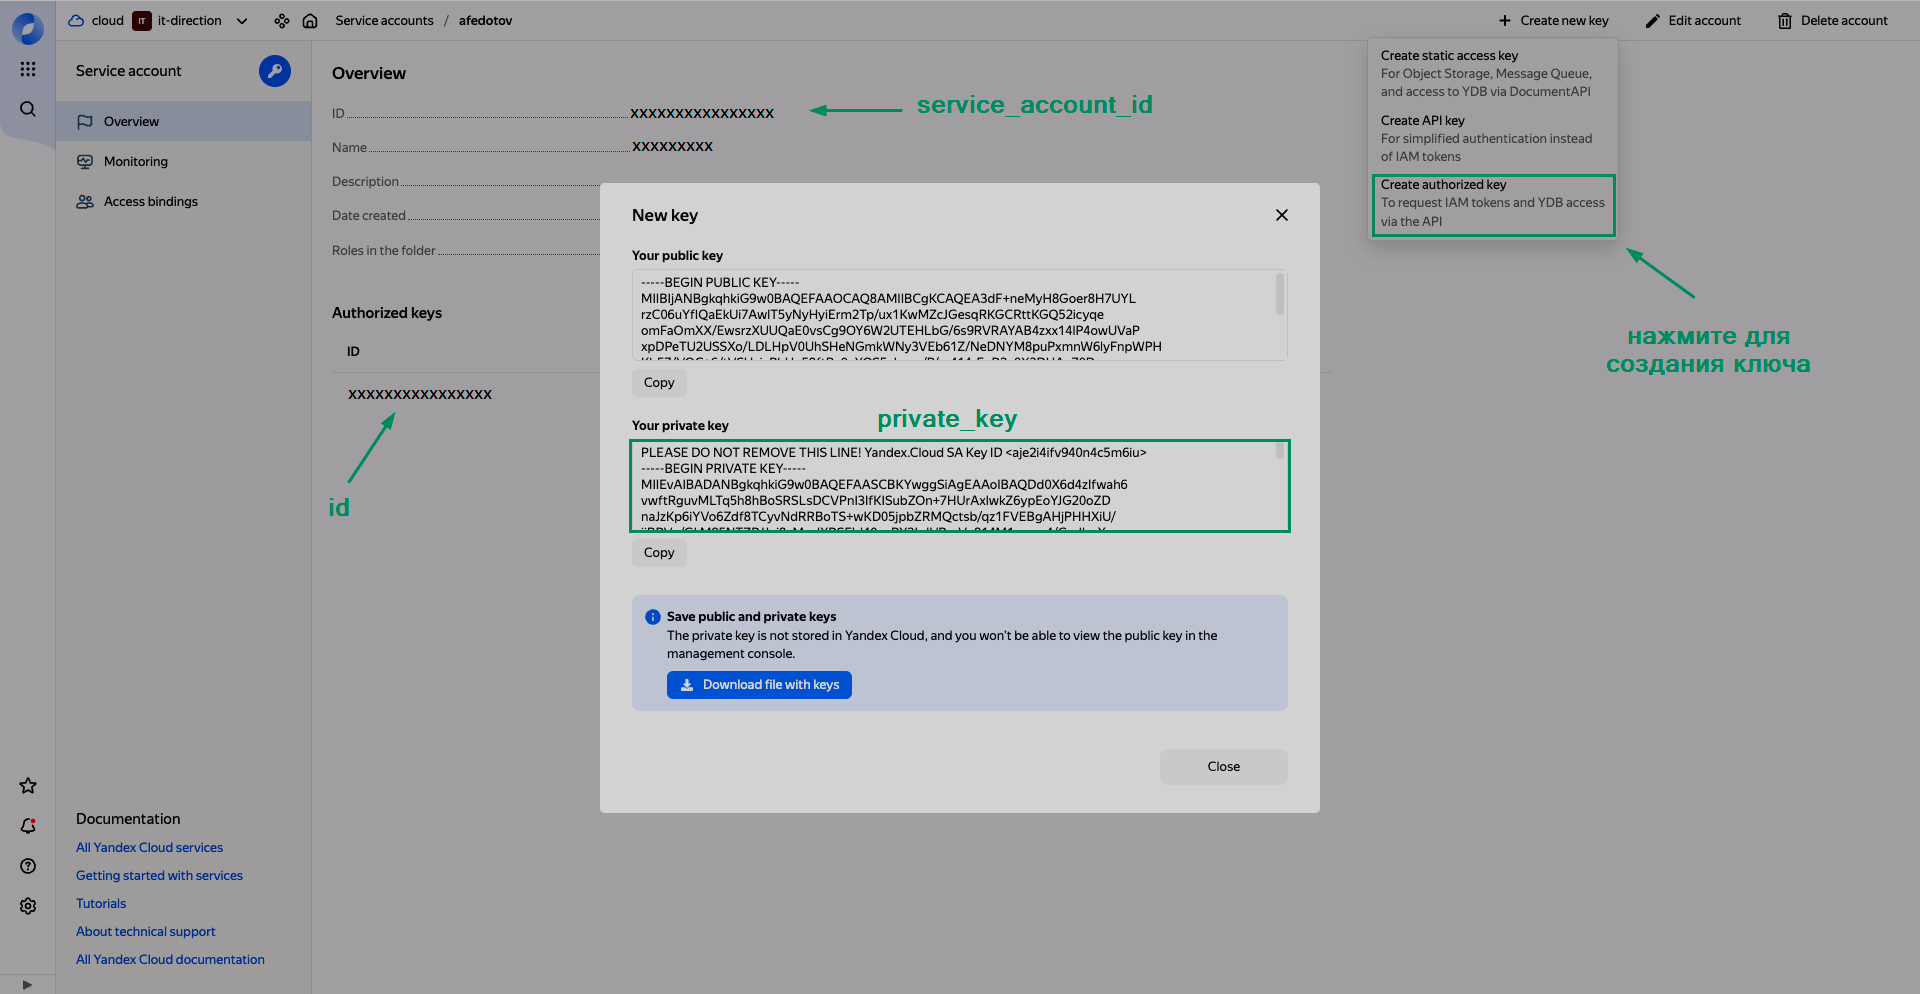
Task: Open Getting started with services link
Action: click(159, 875)
